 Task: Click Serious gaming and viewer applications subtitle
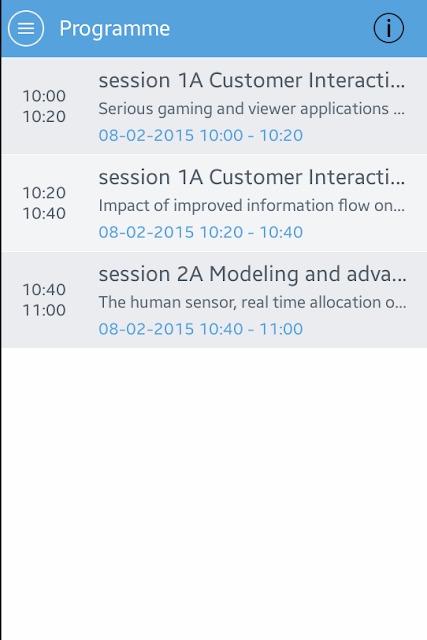252,109
